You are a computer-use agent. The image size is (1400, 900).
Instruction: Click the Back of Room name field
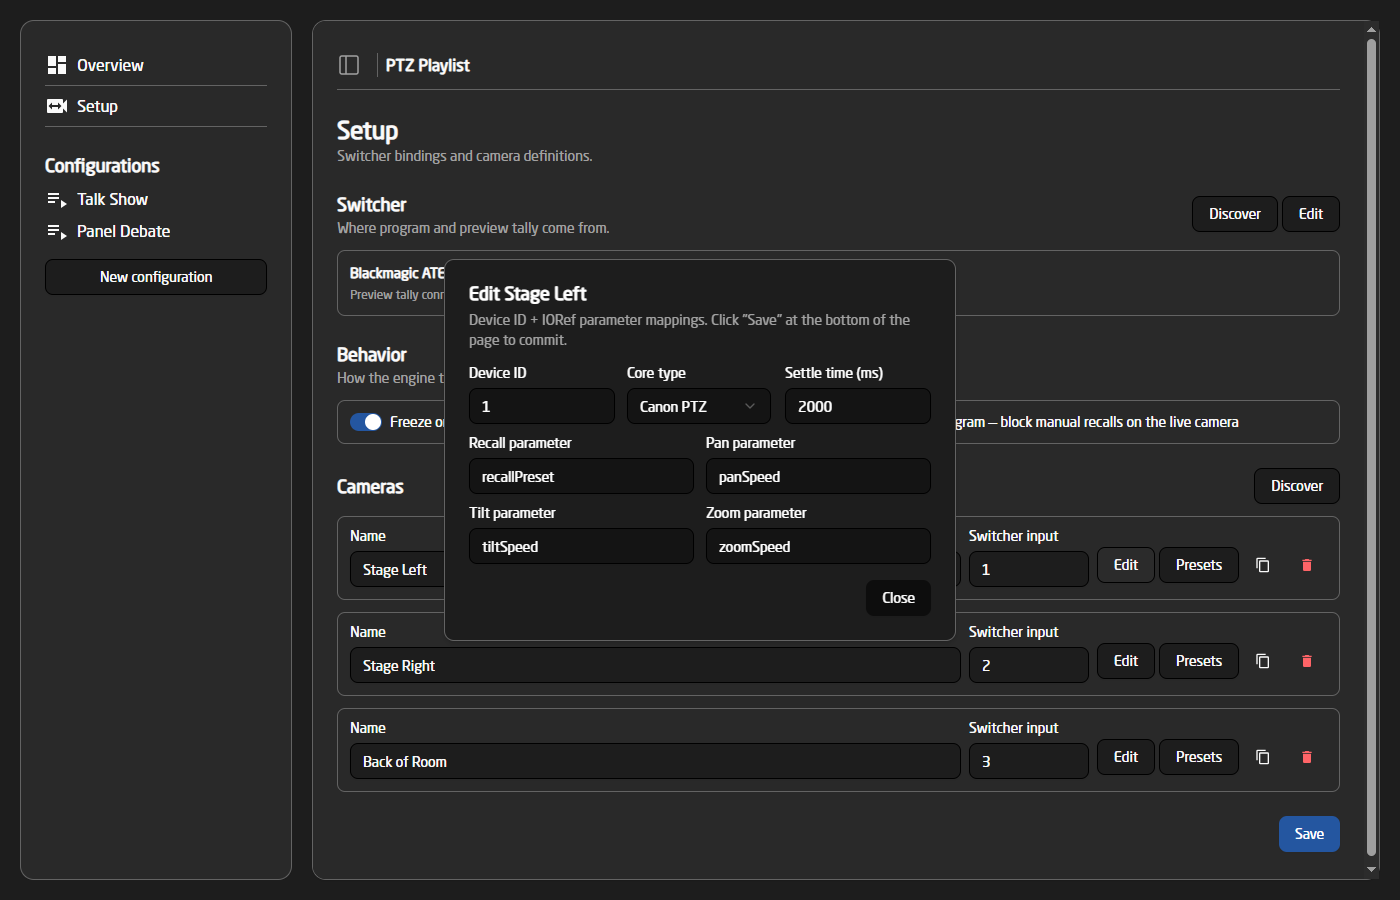pos(655,761)
